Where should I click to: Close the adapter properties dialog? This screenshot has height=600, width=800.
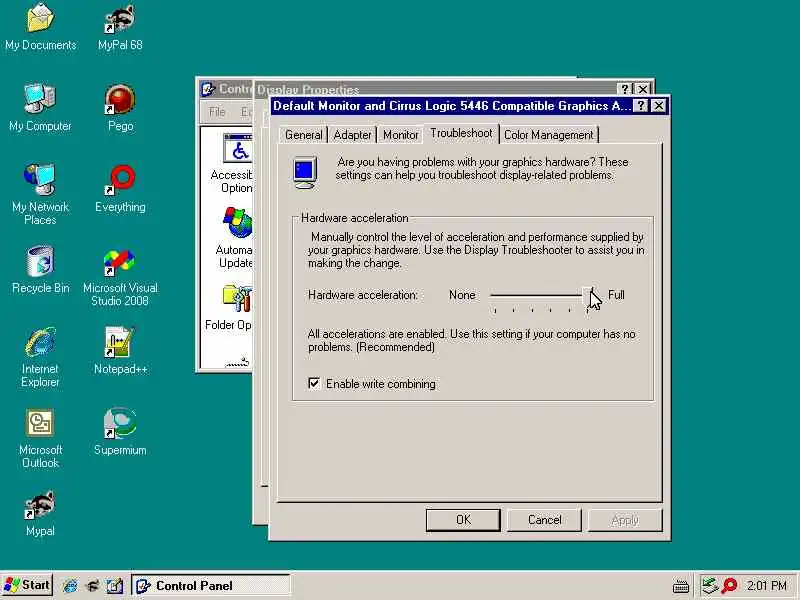pos(659,106)
